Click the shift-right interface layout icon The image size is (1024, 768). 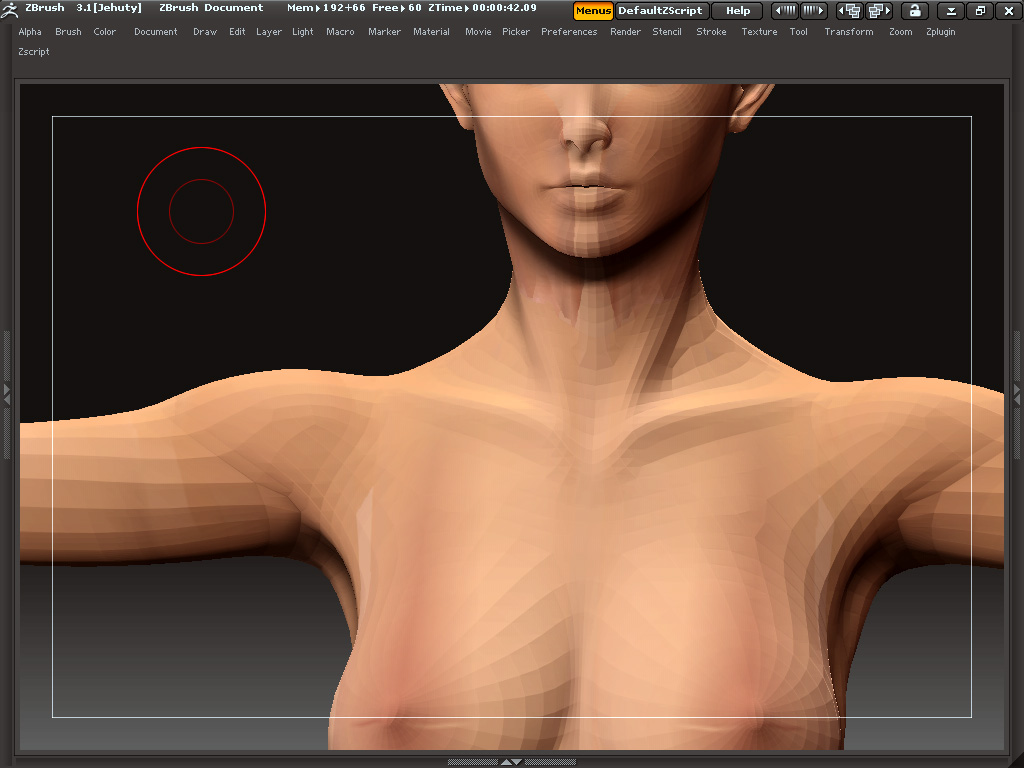click(x=814, y=11)
